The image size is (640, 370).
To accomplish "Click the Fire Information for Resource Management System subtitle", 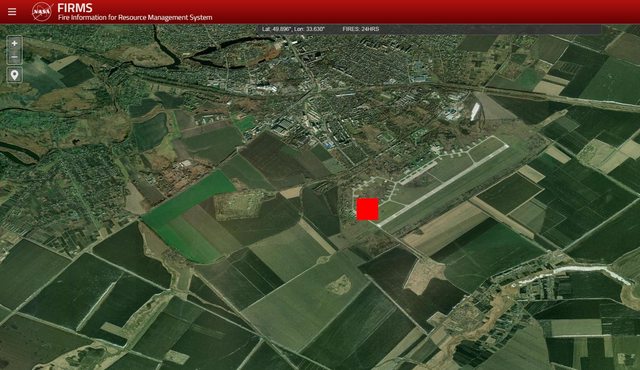I will pos(135,18).
